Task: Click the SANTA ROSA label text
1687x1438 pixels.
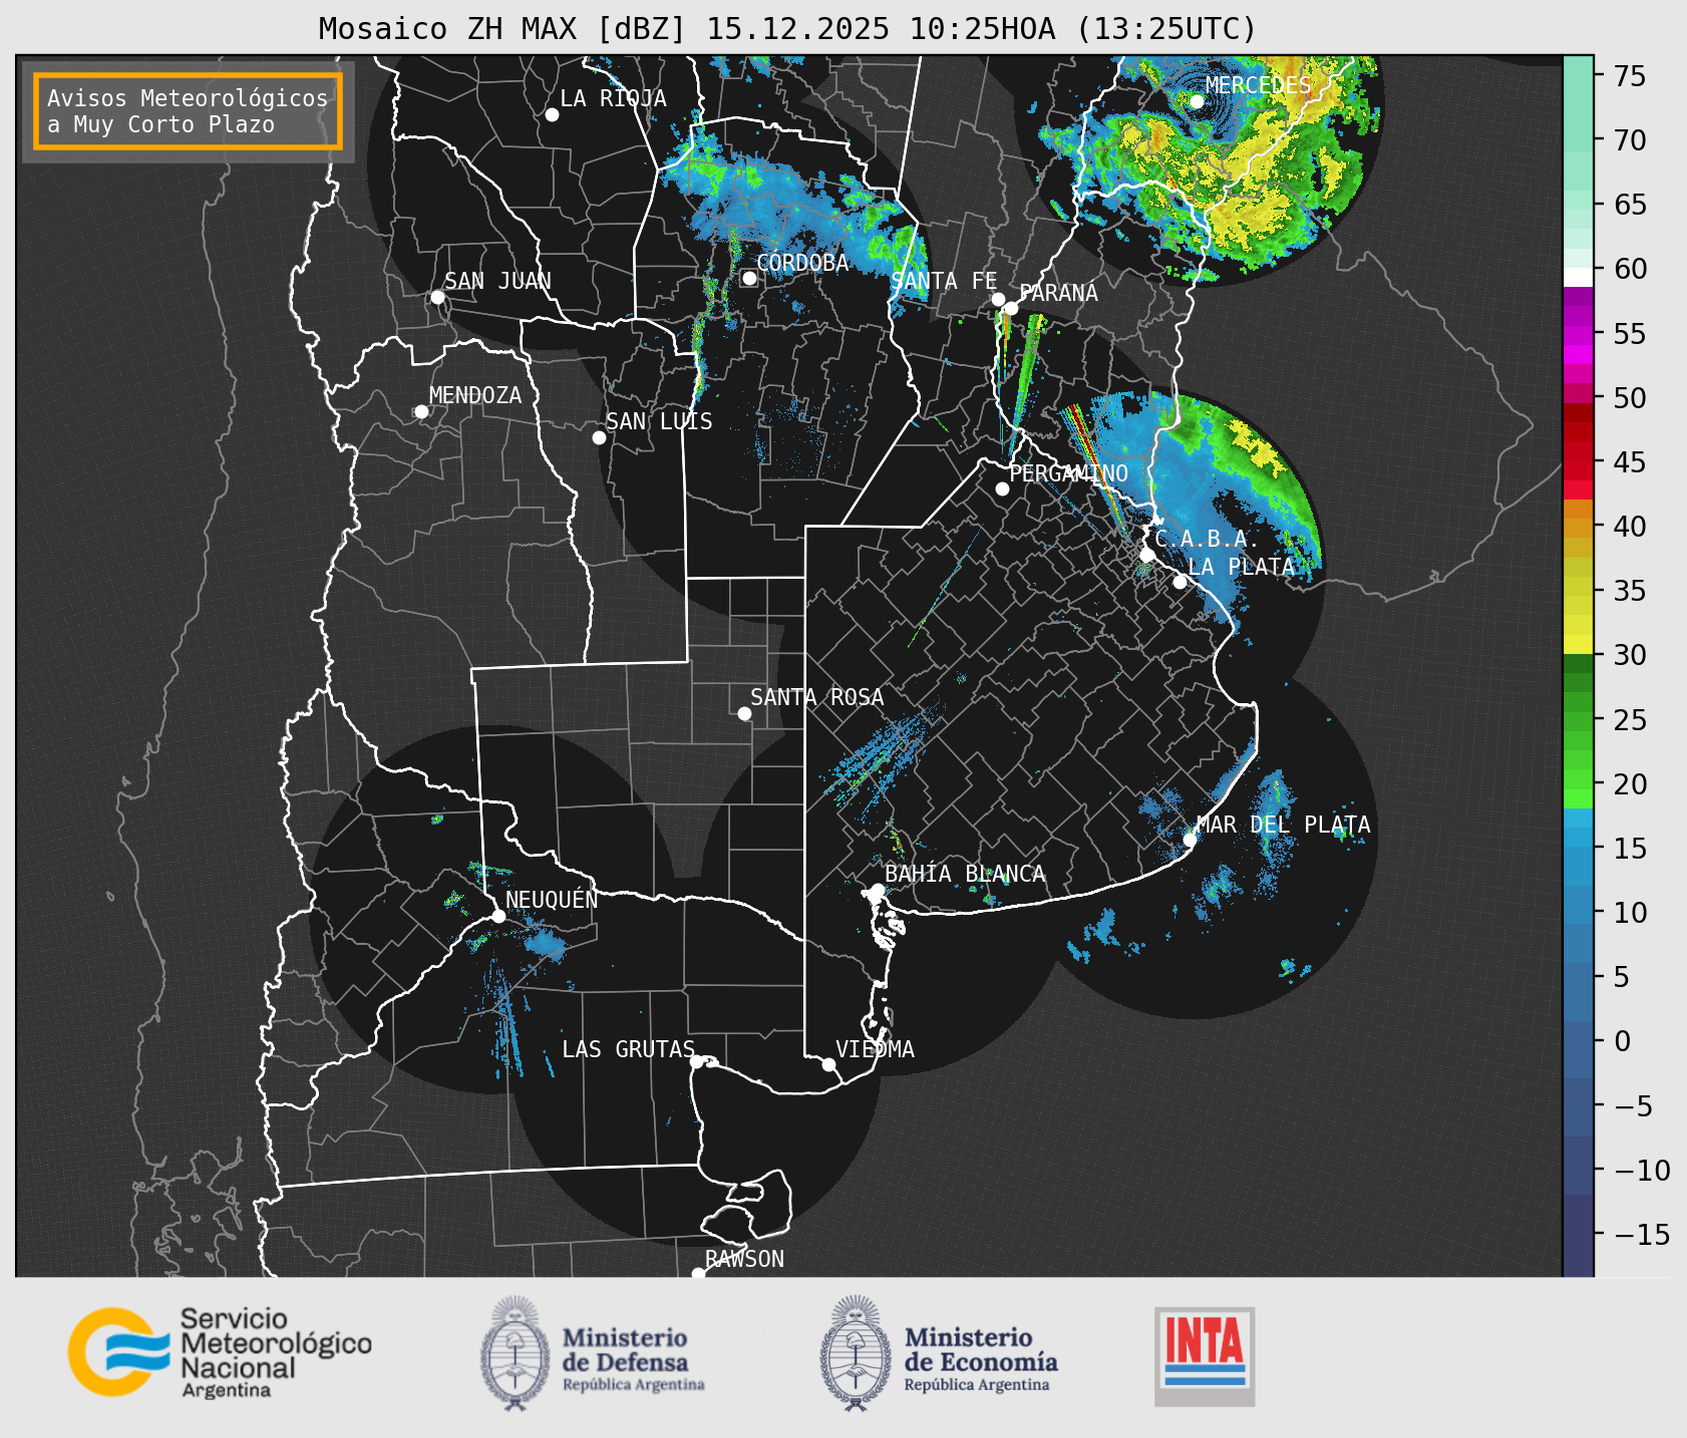Action: click(817, 697)
